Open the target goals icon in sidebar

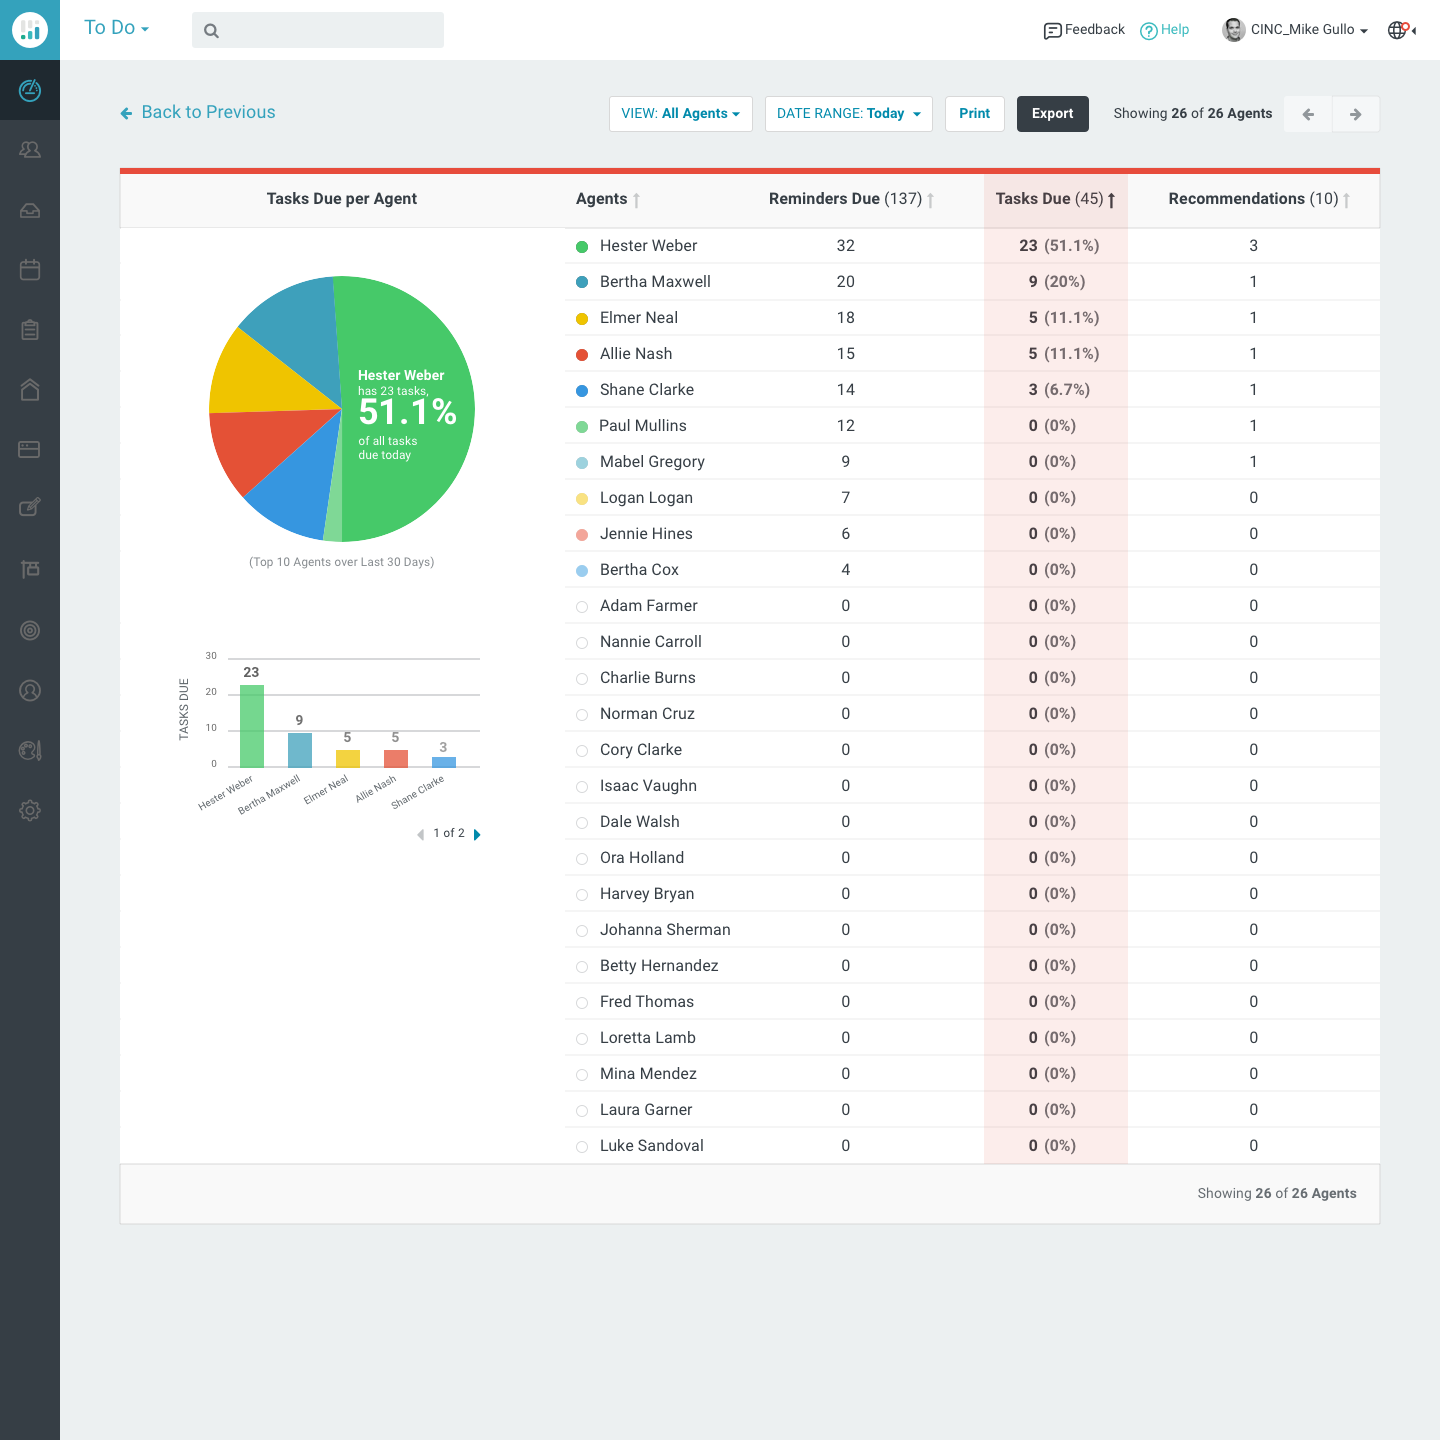click(30, 630)
